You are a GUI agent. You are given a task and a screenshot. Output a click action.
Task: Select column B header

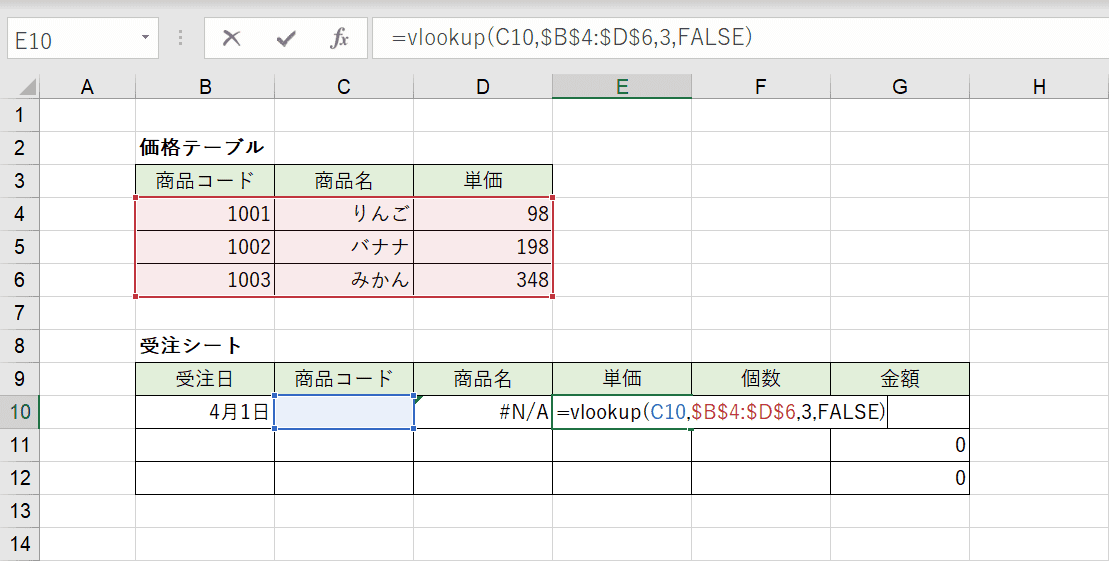tap(205, 87)
